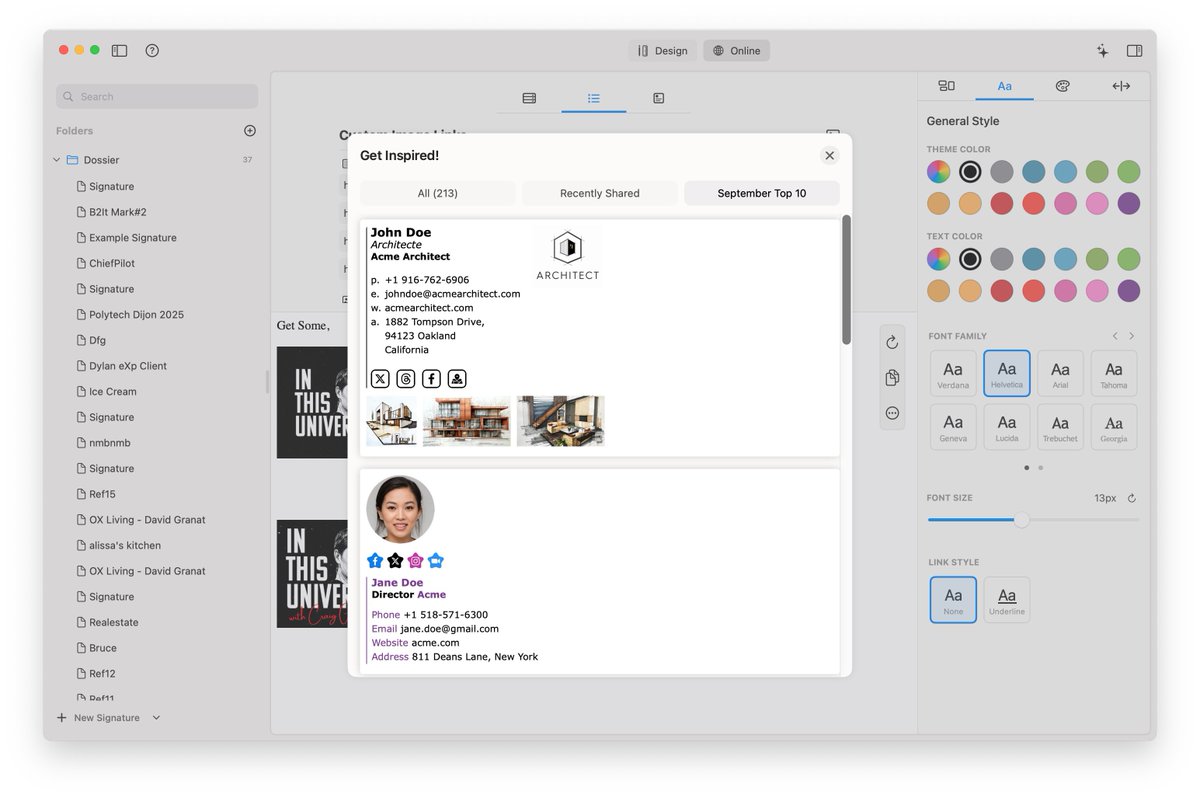This screenshot has width=1200, height=798.
Task: Open the spacing arrows inspector tab
Action: click(1121, 86)
